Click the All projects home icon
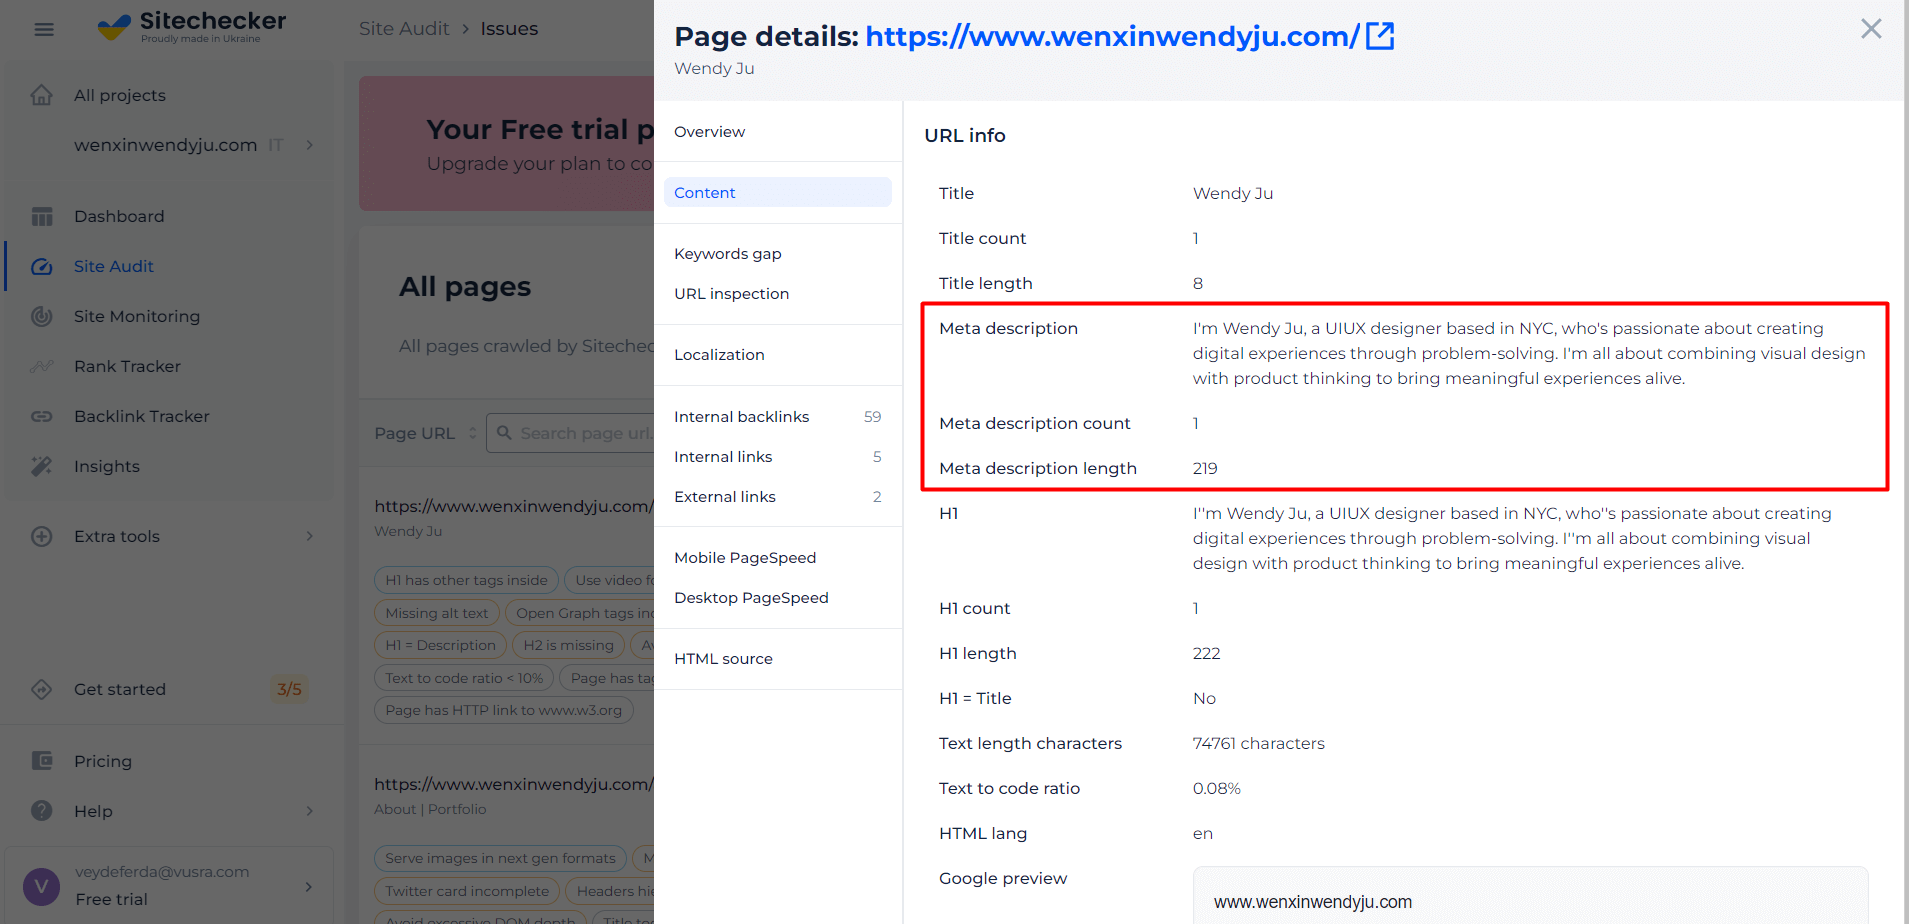 [41, 95]
